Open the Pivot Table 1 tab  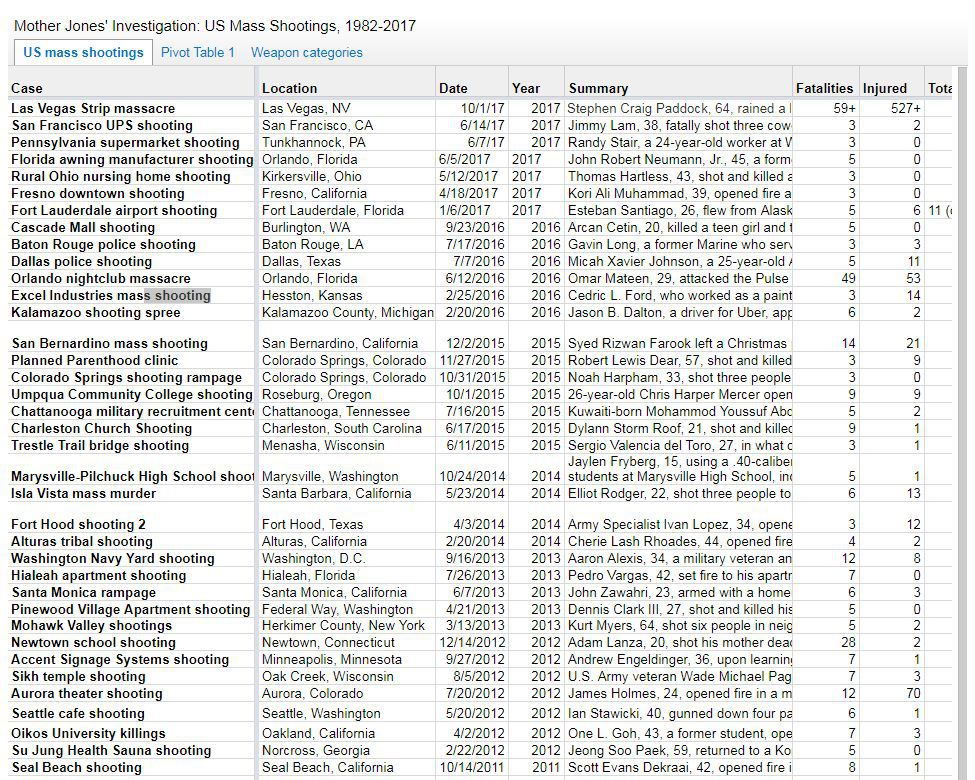coord(198,52)
